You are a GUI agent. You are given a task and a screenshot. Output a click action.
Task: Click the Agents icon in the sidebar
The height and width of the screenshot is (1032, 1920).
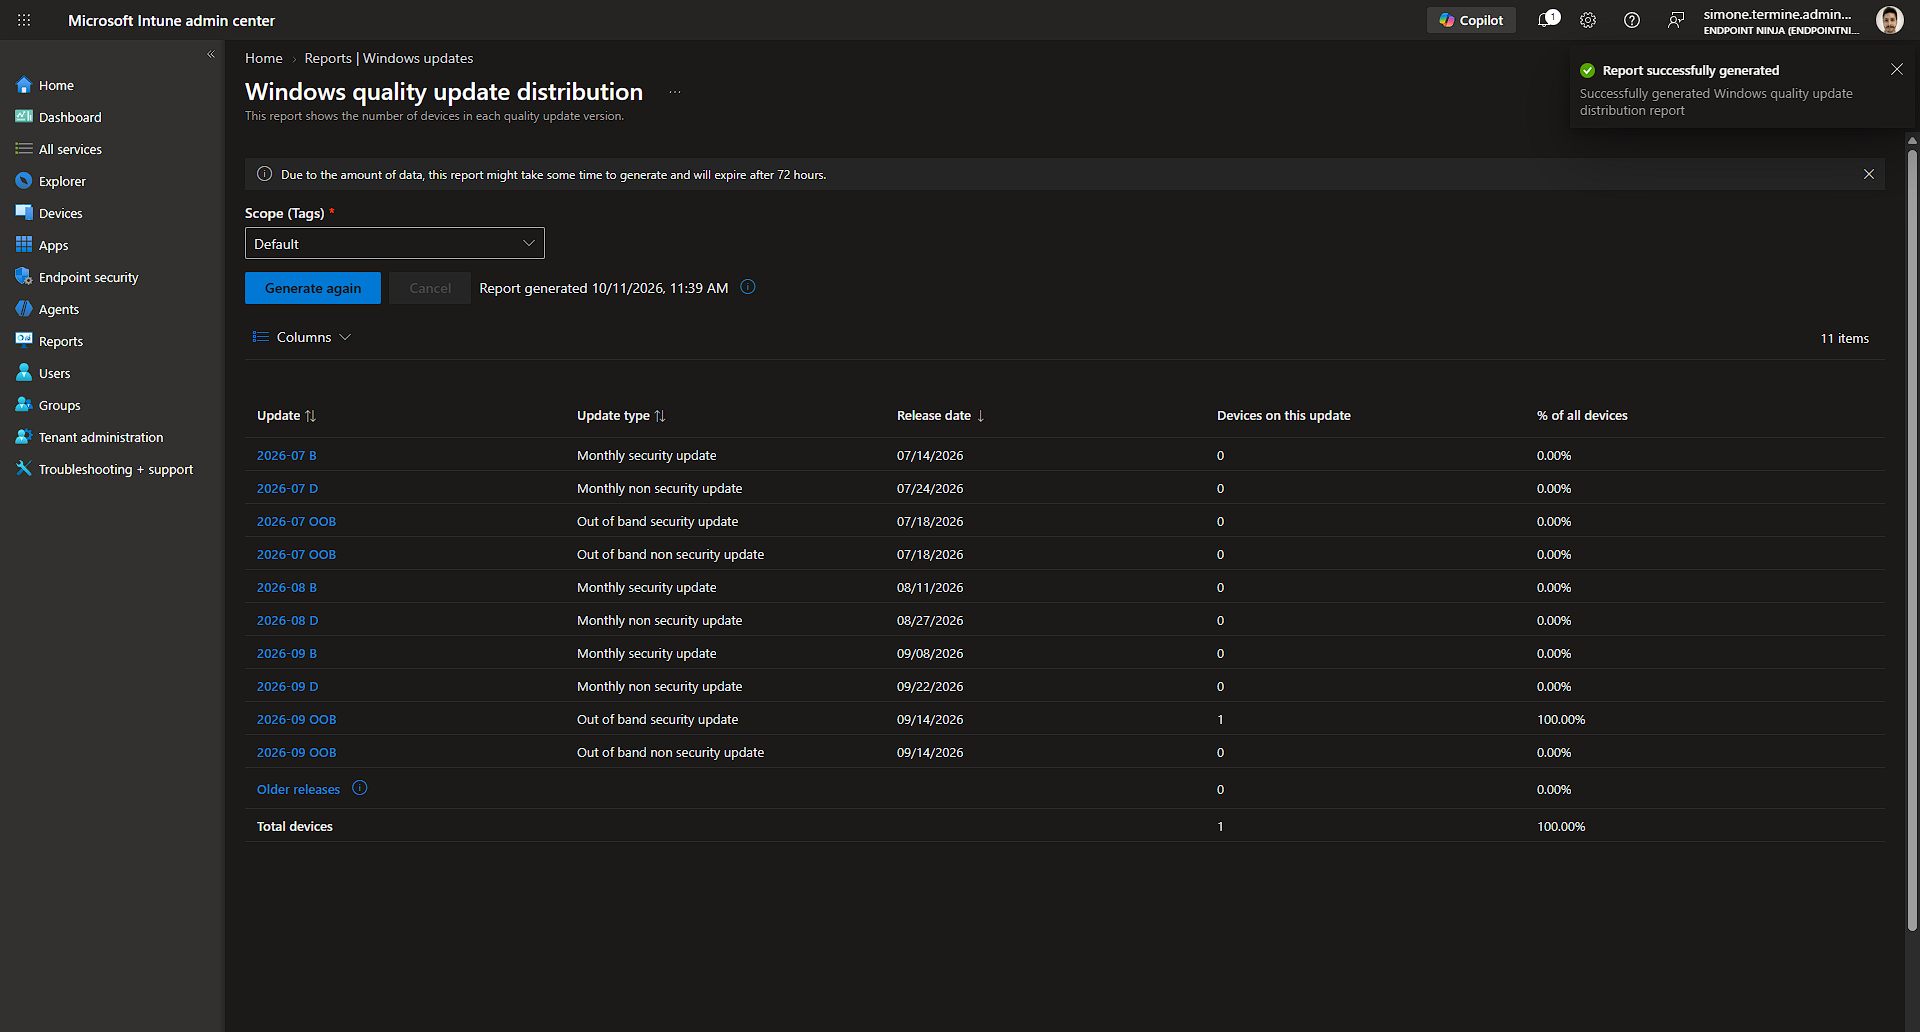[24, 309]
